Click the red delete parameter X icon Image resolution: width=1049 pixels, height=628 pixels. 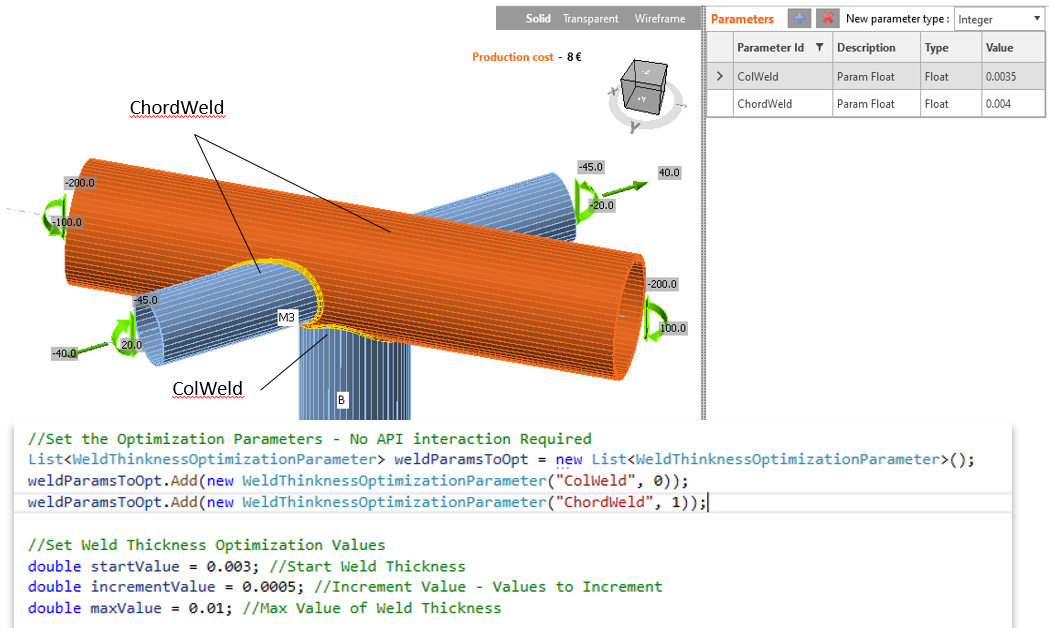click(x=827, y=18)
